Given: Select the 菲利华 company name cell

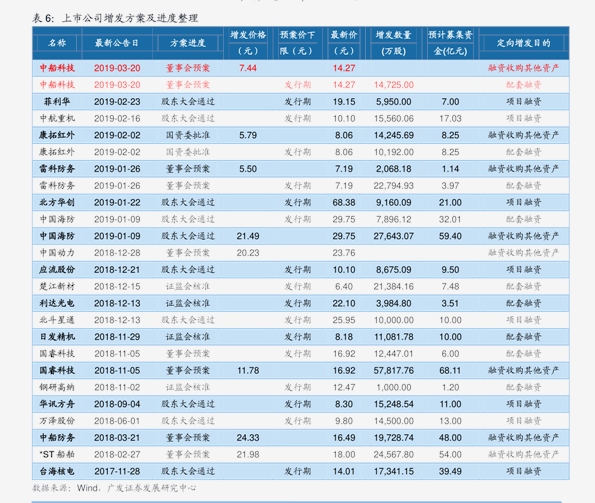Looking at the screenshot, I should tap(57, 102).
